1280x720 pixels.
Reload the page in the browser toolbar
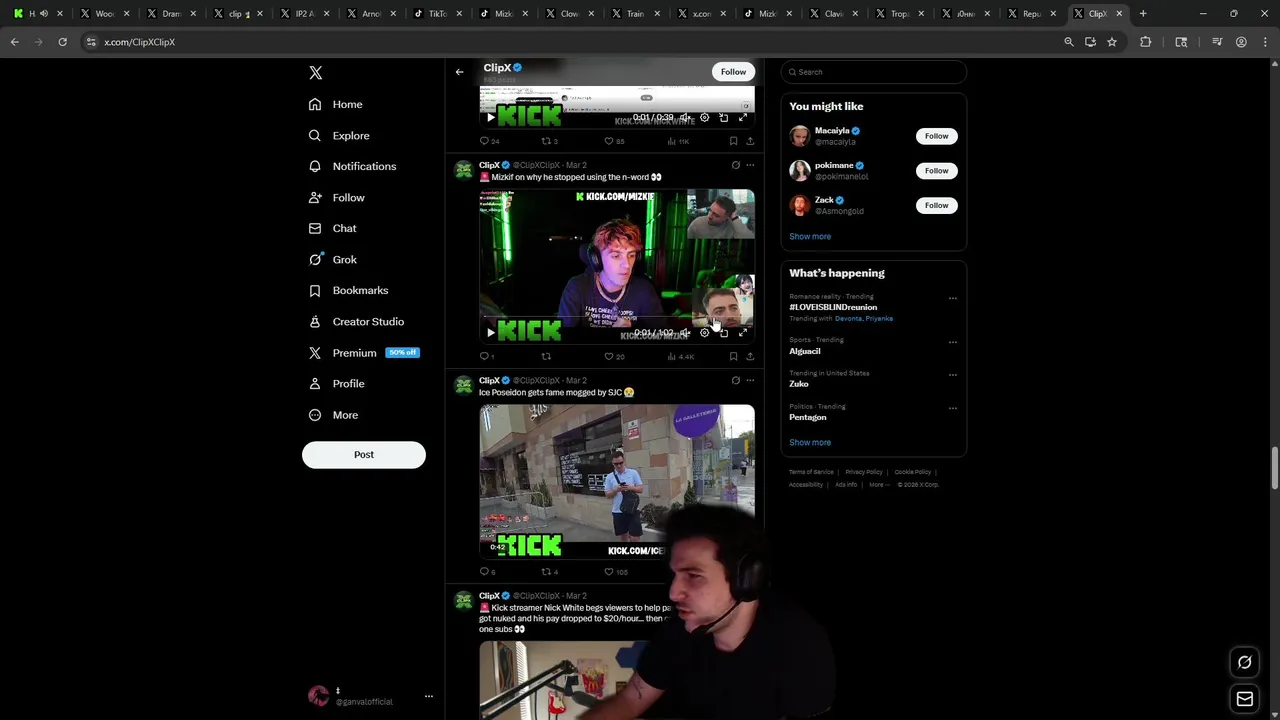(x=62, y=42)
